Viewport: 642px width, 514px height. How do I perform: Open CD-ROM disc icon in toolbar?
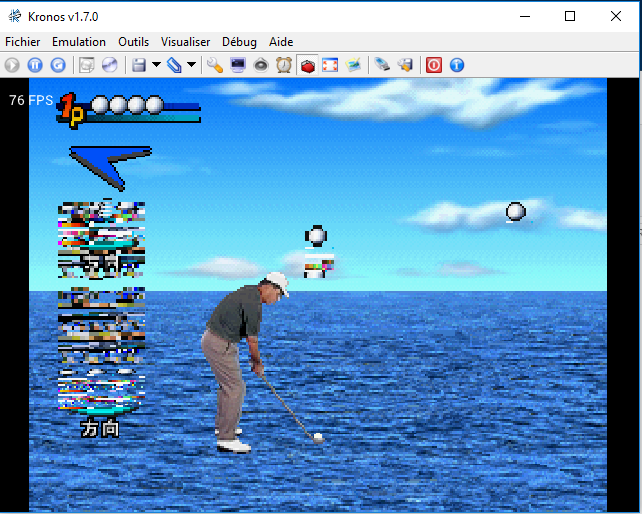tap(109, 65)
